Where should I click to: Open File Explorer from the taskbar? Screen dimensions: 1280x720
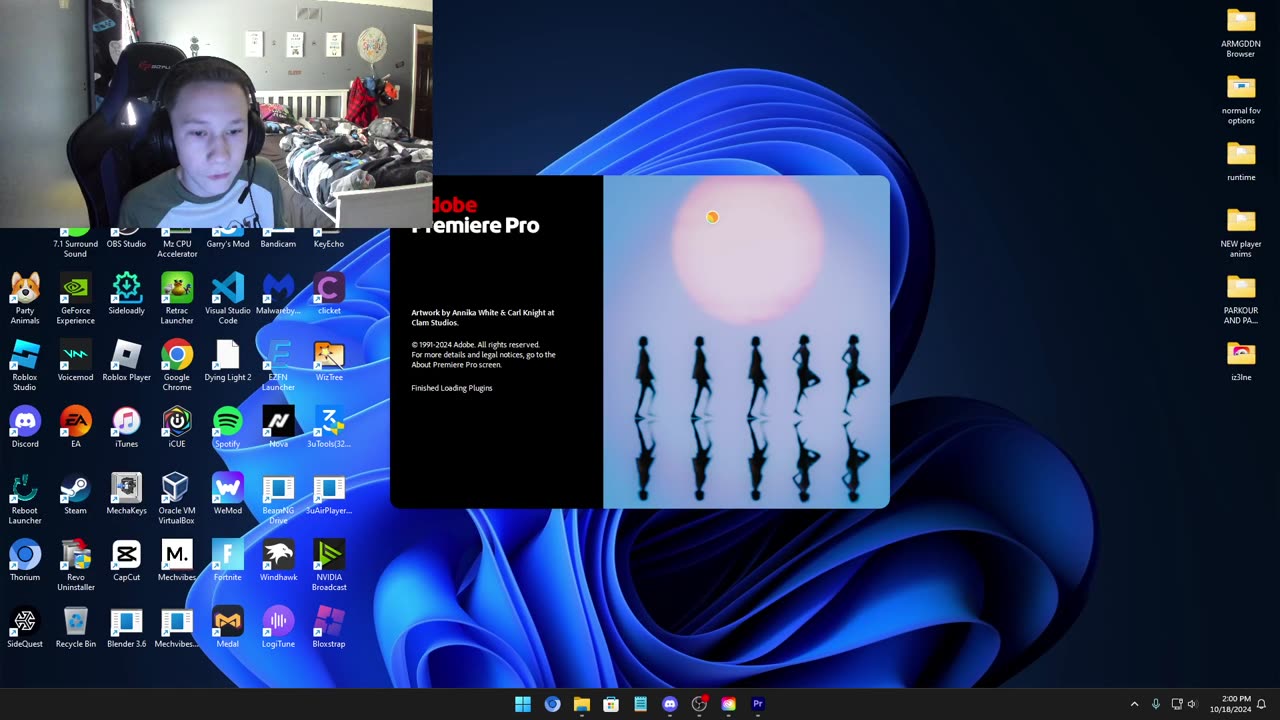[x=581, y=704]
